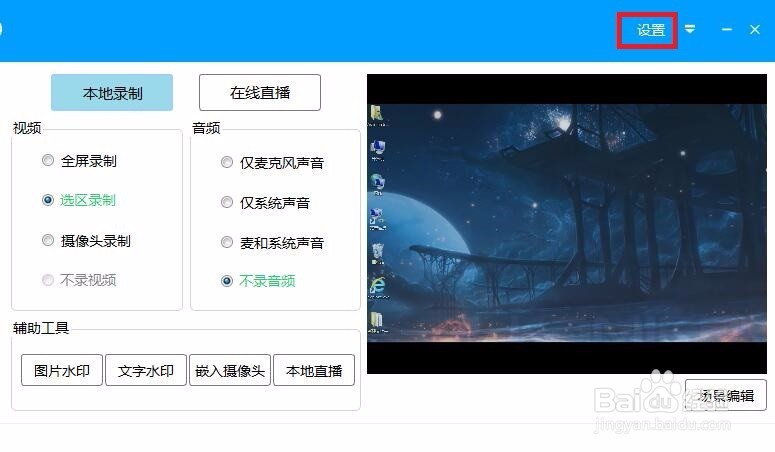The width and height of the screenshot is (775, 452).
Task: Minimize the recorder window
Action: click(727, 30)
